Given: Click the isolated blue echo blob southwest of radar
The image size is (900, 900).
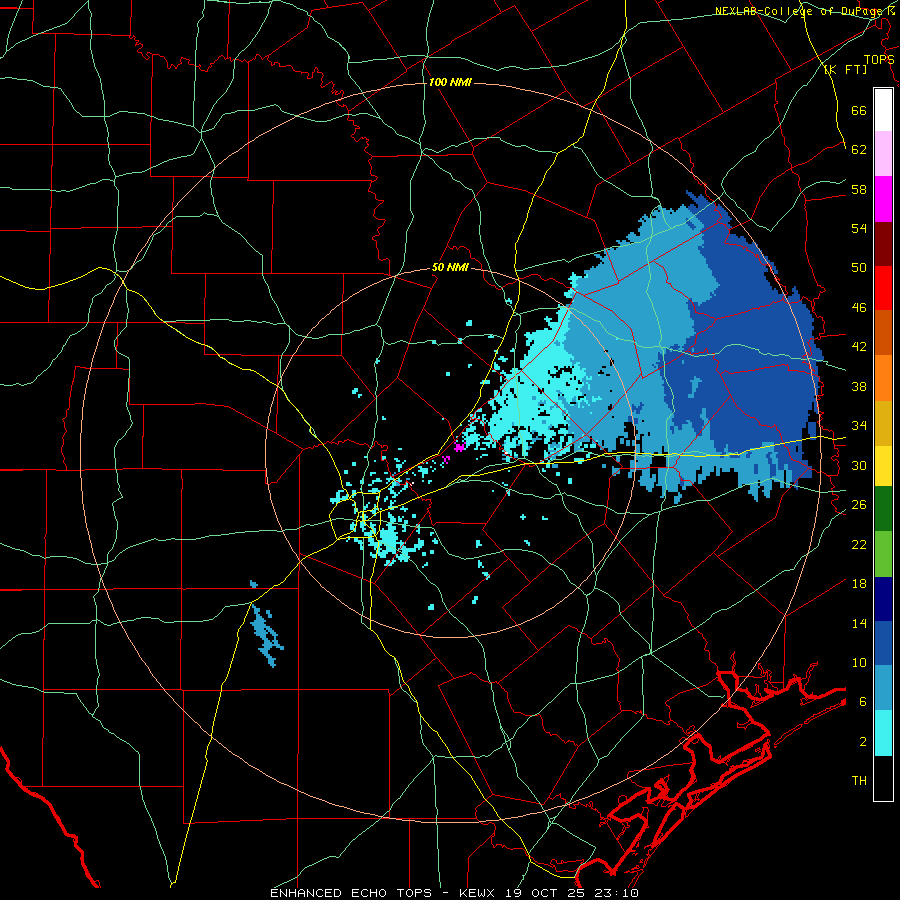Looking at the screenshot, I should [x=266, y=635].
